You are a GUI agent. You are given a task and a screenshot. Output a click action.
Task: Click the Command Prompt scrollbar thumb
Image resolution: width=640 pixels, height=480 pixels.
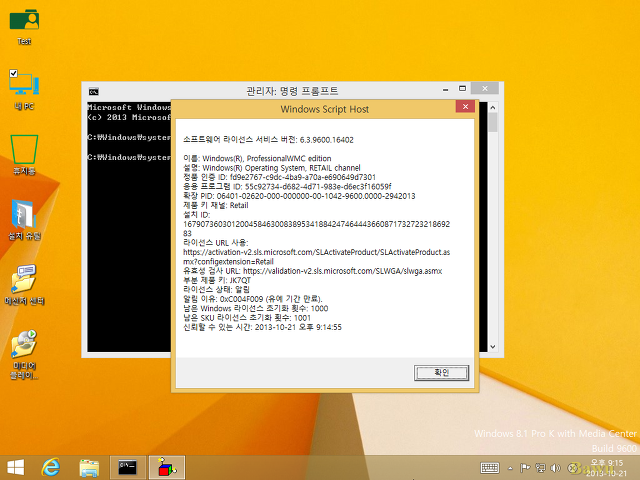pos(493,122)
